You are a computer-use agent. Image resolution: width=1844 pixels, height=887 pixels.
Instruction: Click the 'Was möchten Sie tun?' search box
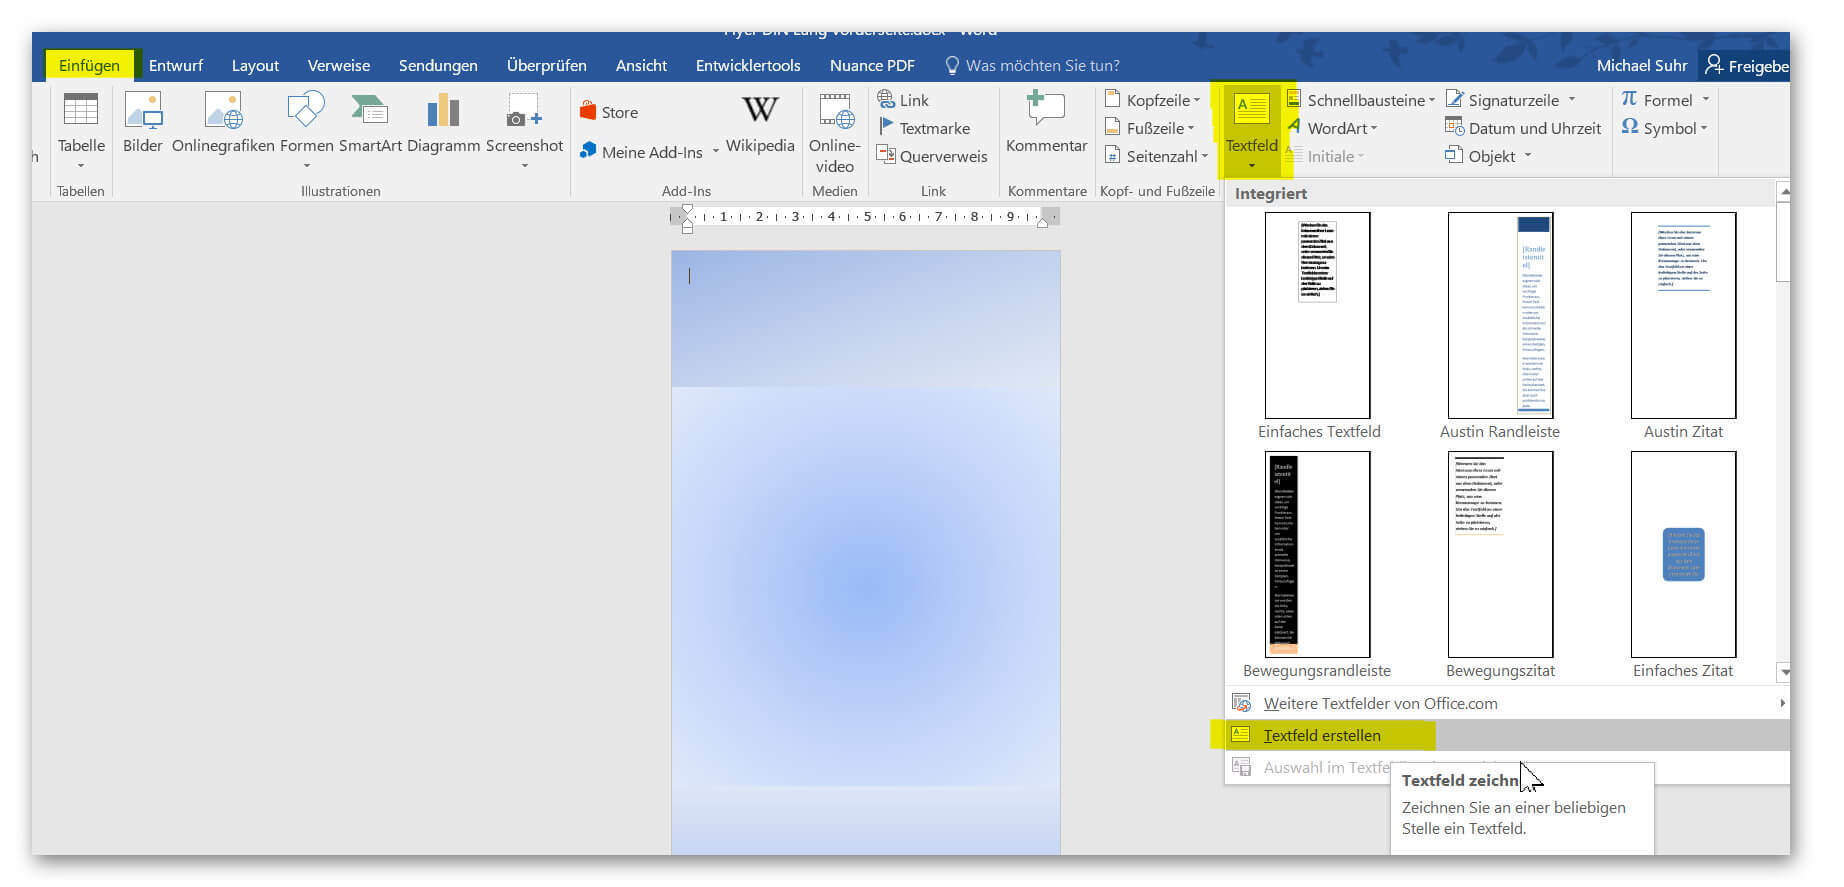[x=1032, y=65]
